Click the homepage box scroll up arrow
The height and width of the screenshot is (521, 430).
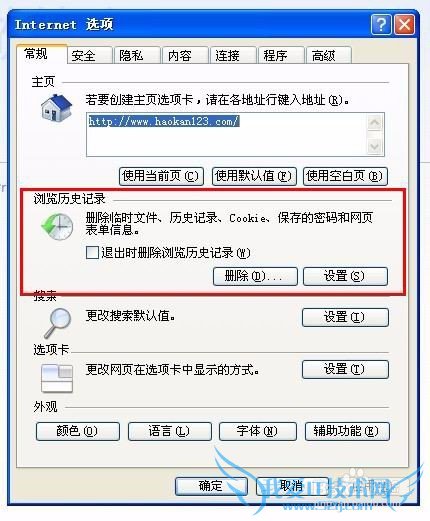click(374, 123)
